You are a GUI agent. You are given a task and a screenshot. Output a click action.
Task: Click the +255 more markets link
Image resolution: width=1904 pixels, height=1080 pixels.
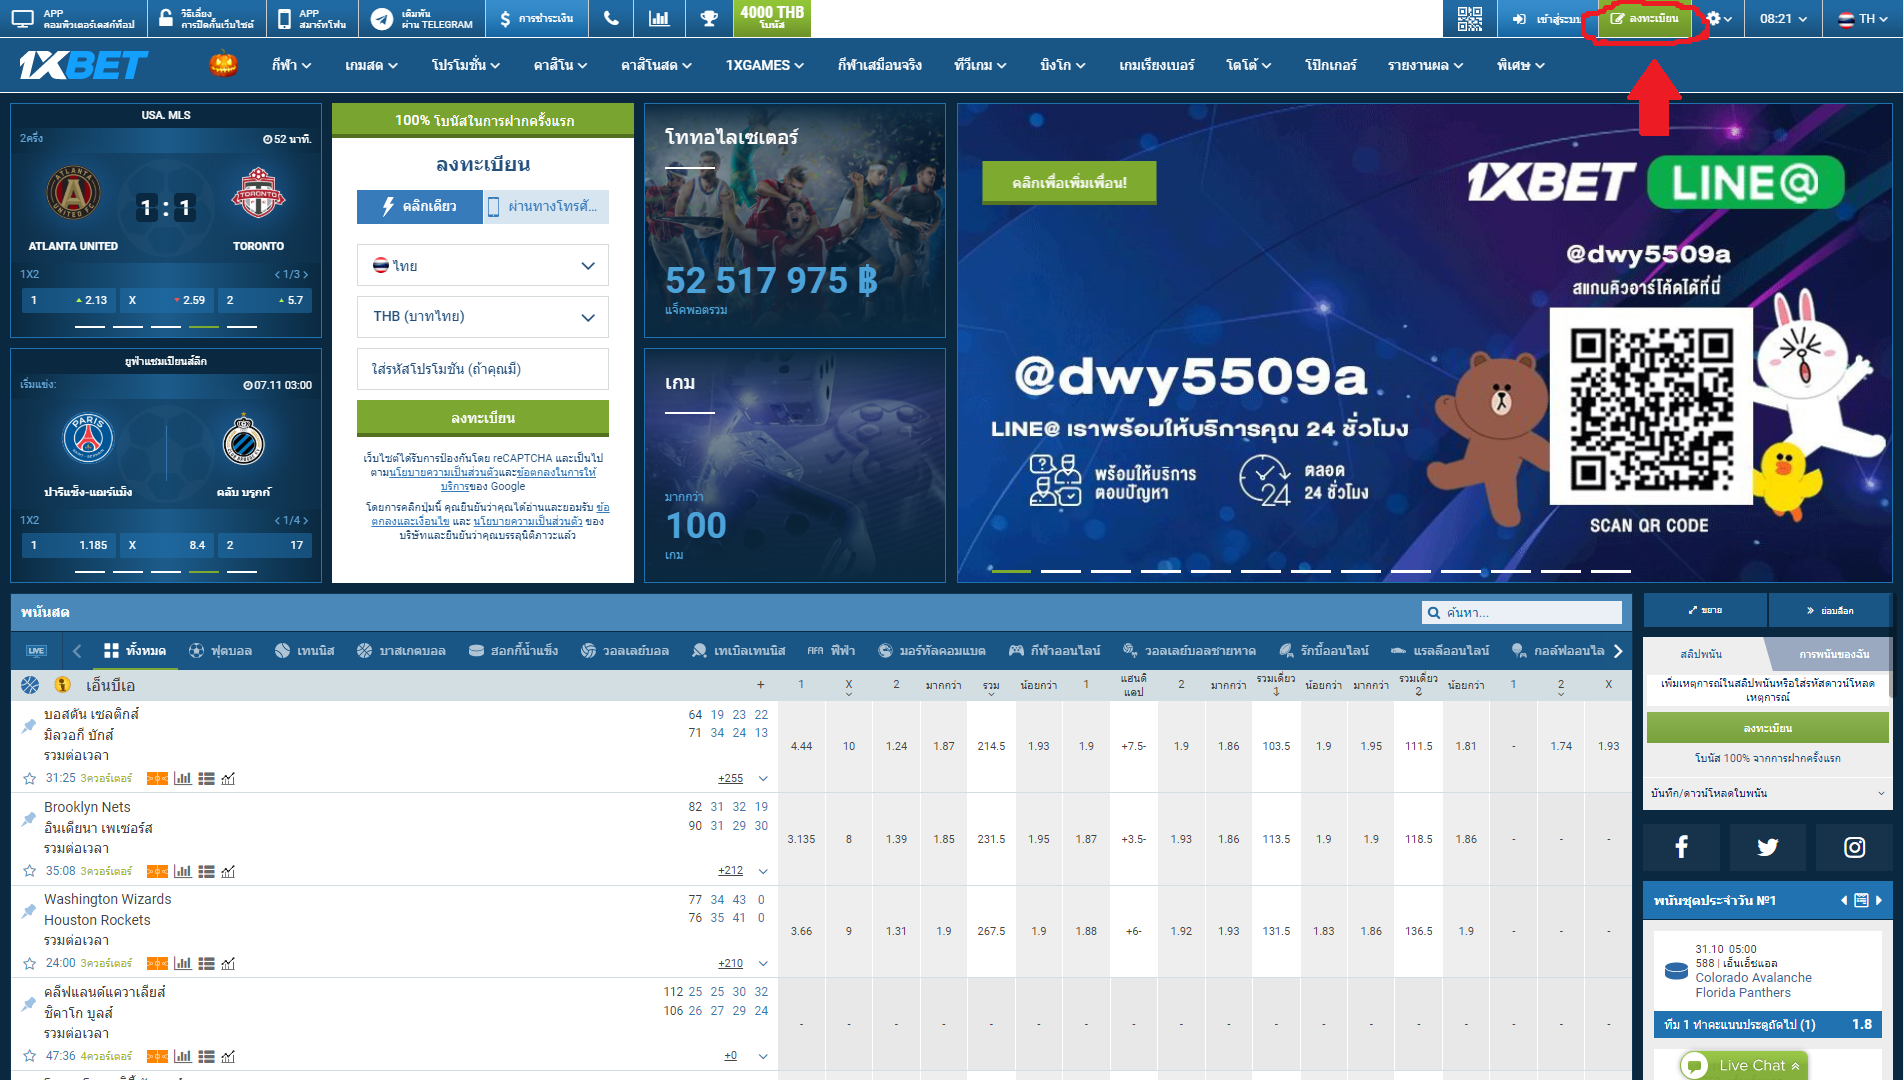click(x=730, y=778)
